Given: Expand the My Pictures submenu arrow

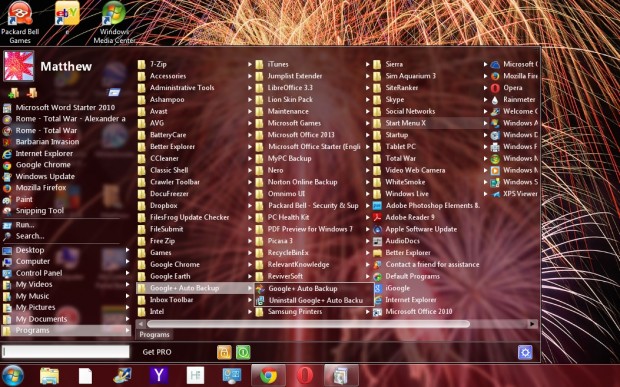Looking at the screenshot, I should 127,307.
